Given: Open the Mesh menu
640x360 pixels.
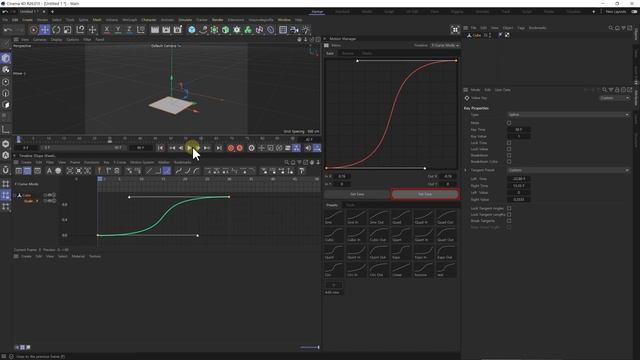Looking at the screenshot, I should coord(97,20).
